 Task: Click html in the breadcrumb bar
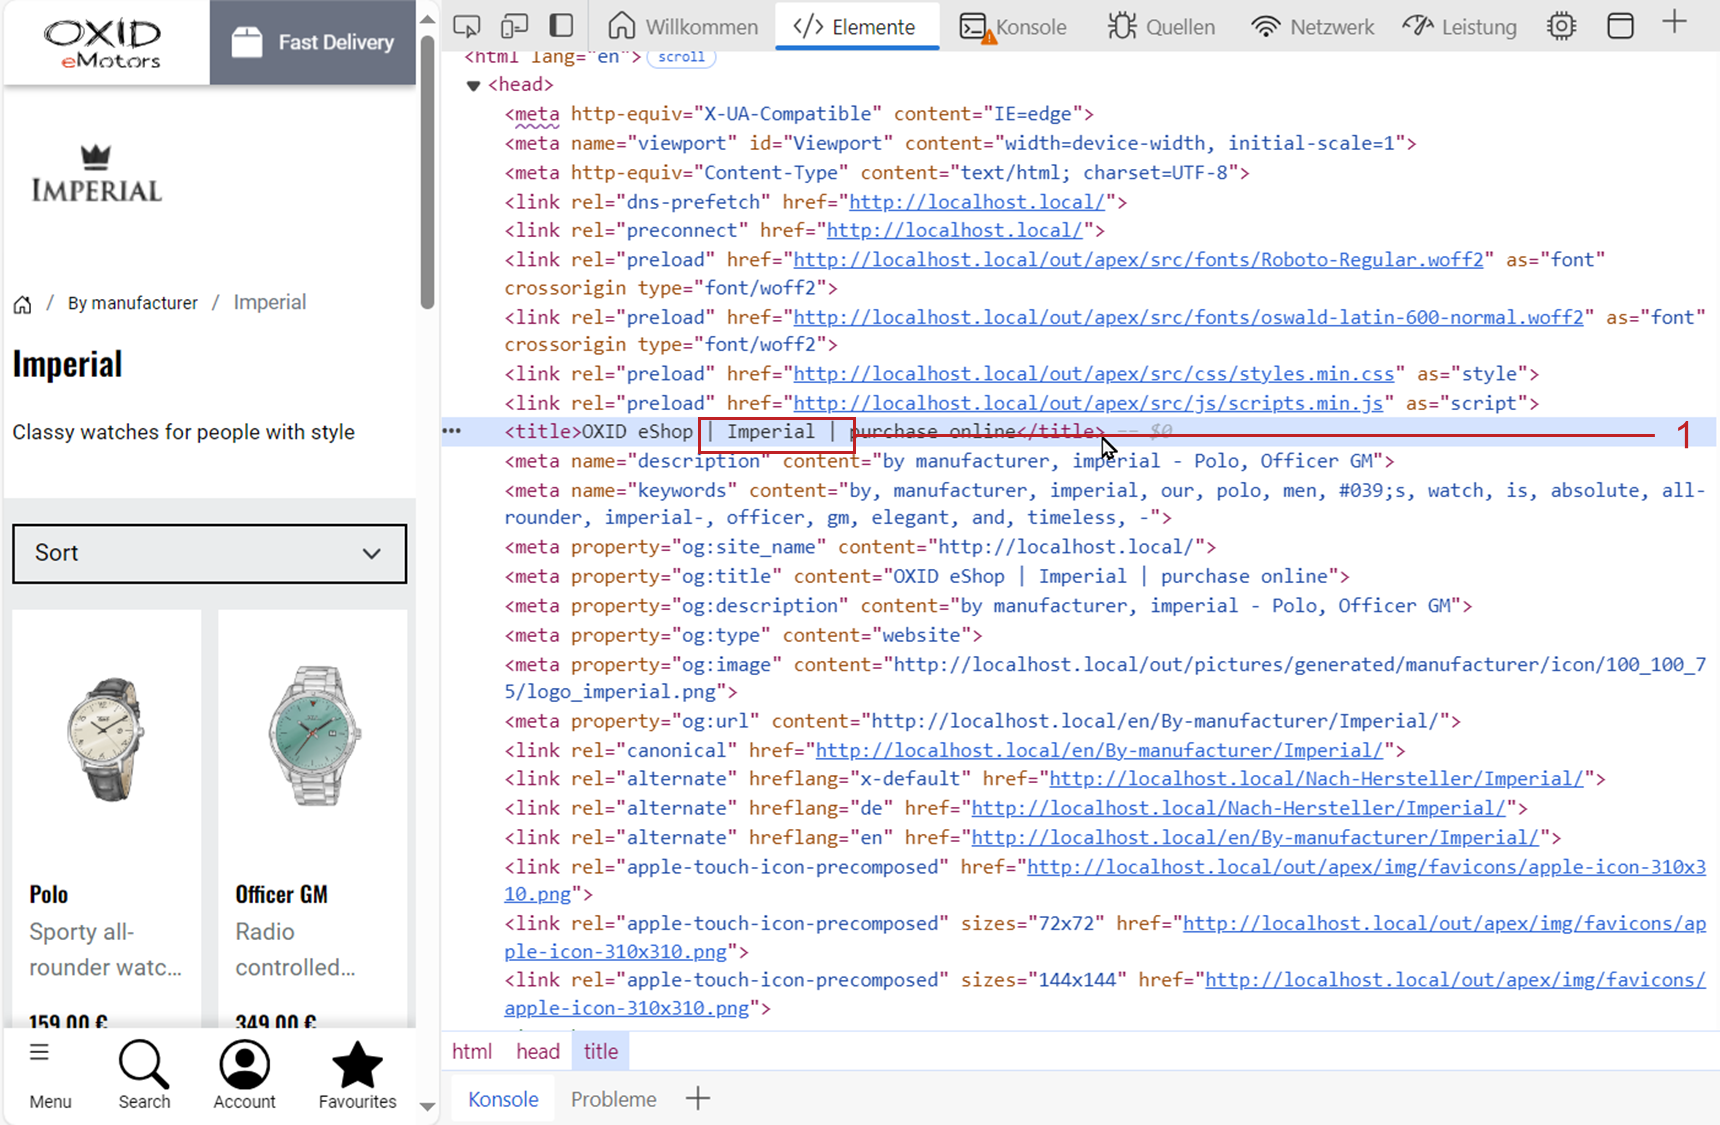click(472, 1051)
